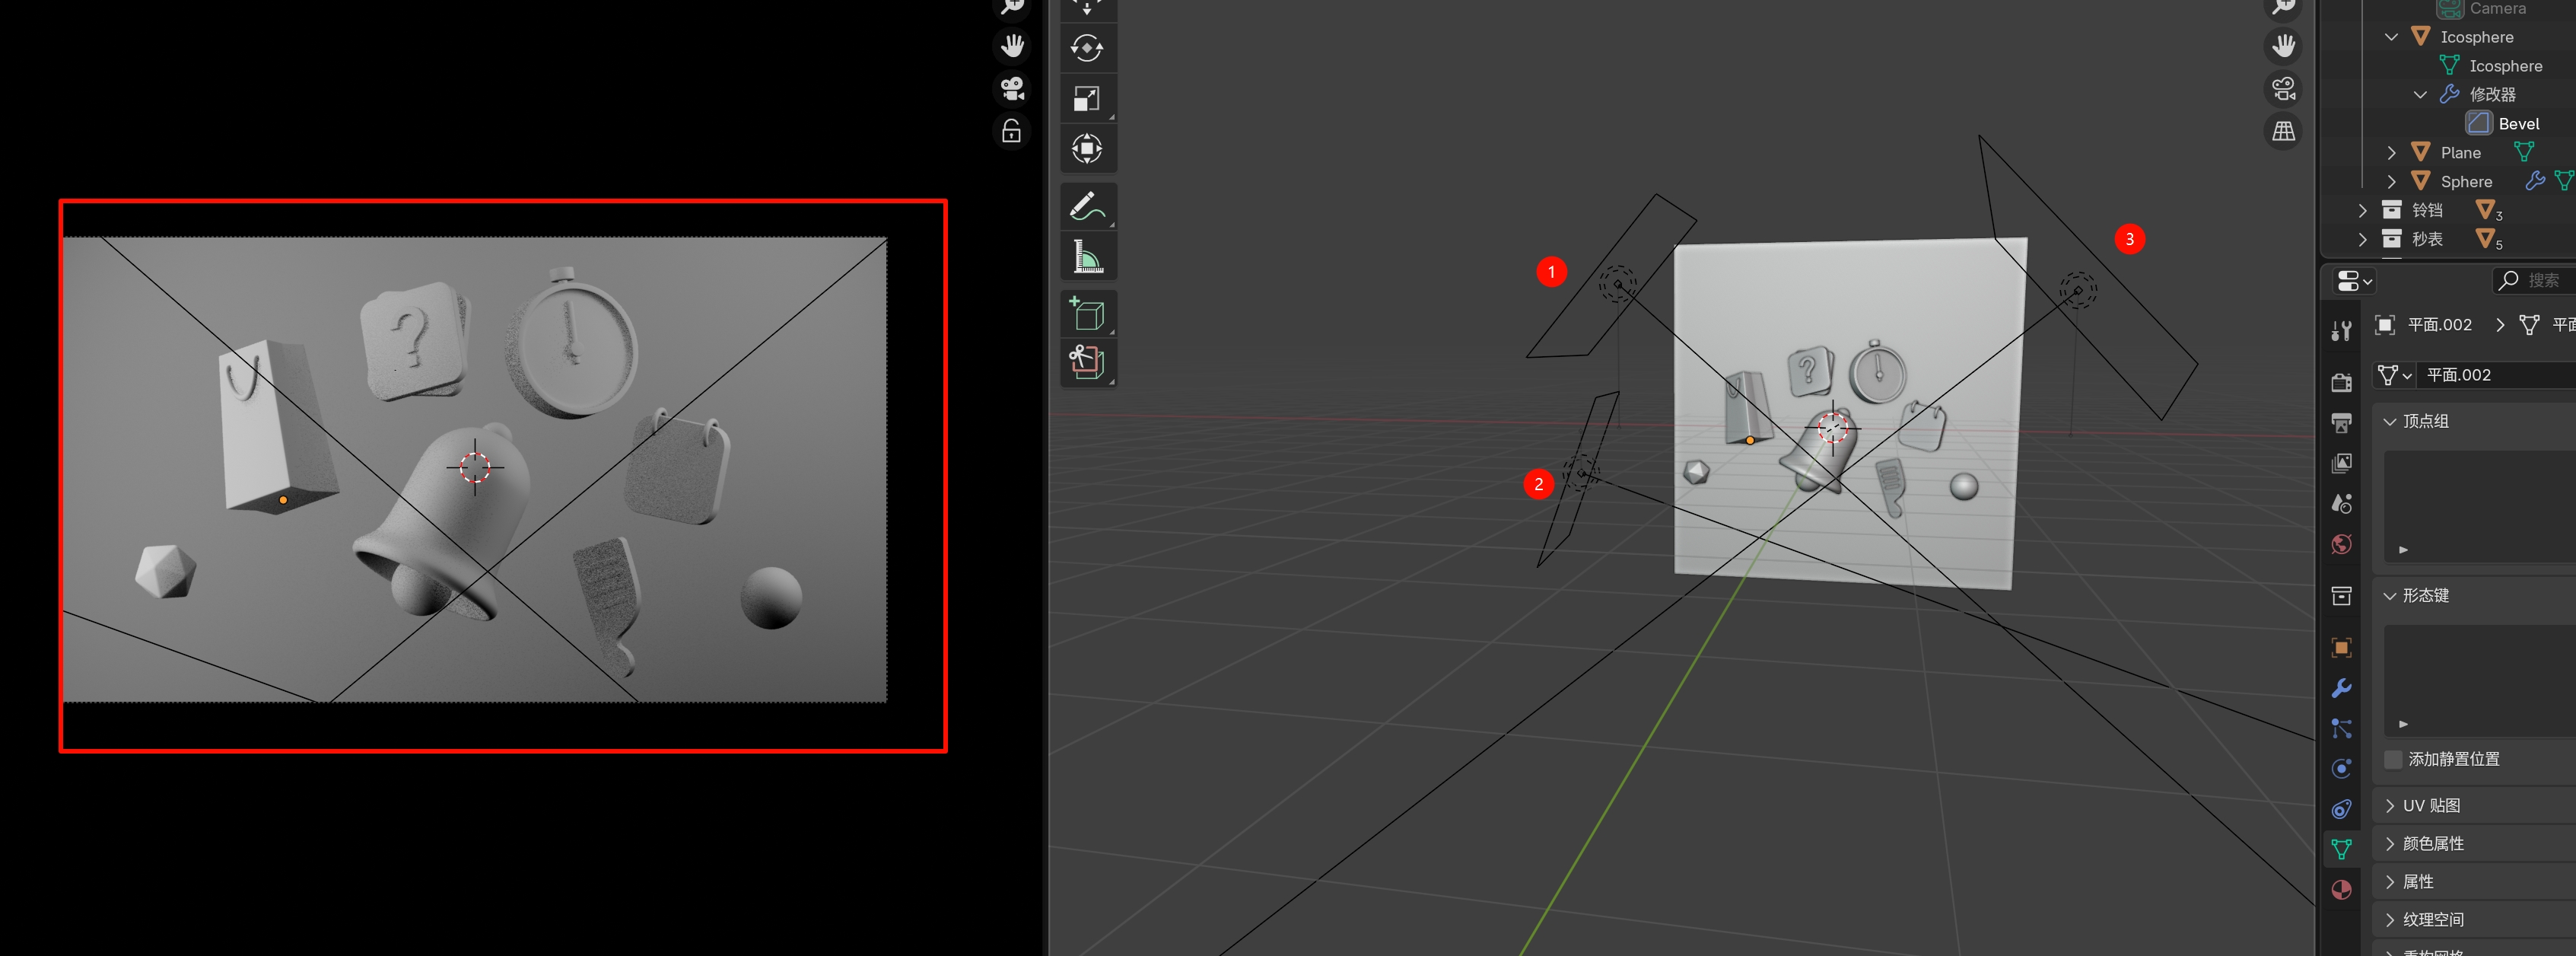Open the Material properties tab
Image resolution: width=2576 pixels, height=956 pixels.
2341,890
